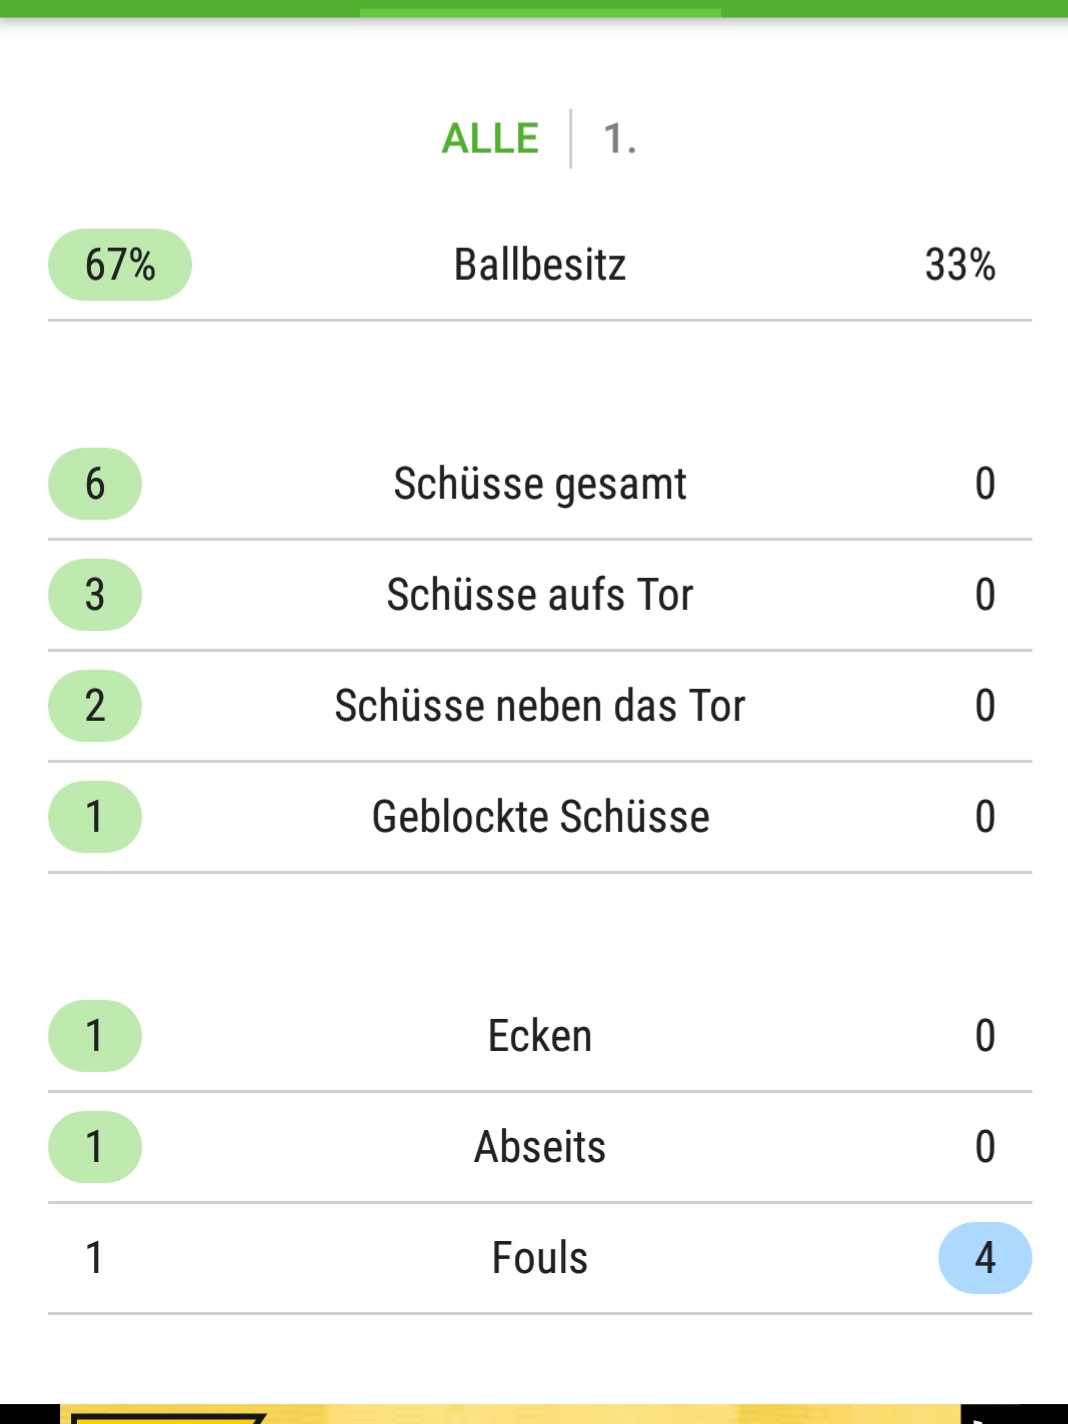Tap the 67% possession badge
Screen dimensions: 1068x1424
(120, 265)
